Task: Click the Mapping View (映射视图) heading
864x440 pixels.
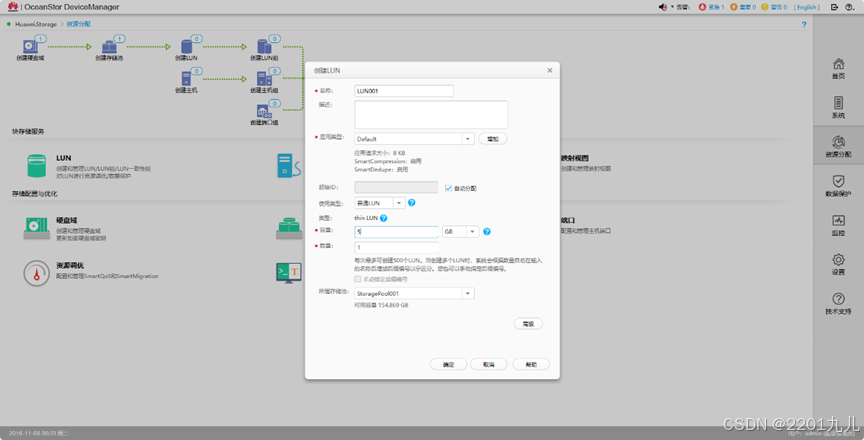Action: pyautogui.click(x=575, y=158)
